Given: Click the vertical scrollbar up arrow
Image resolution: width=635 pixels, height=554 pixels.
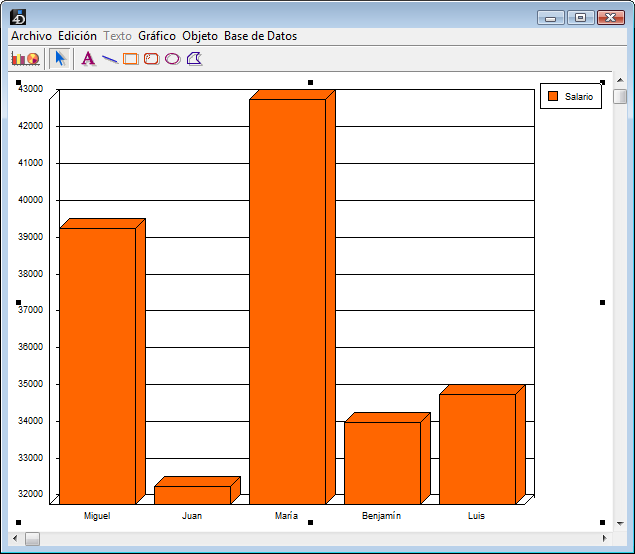Looking at the screenshot, I should point(620,80).
